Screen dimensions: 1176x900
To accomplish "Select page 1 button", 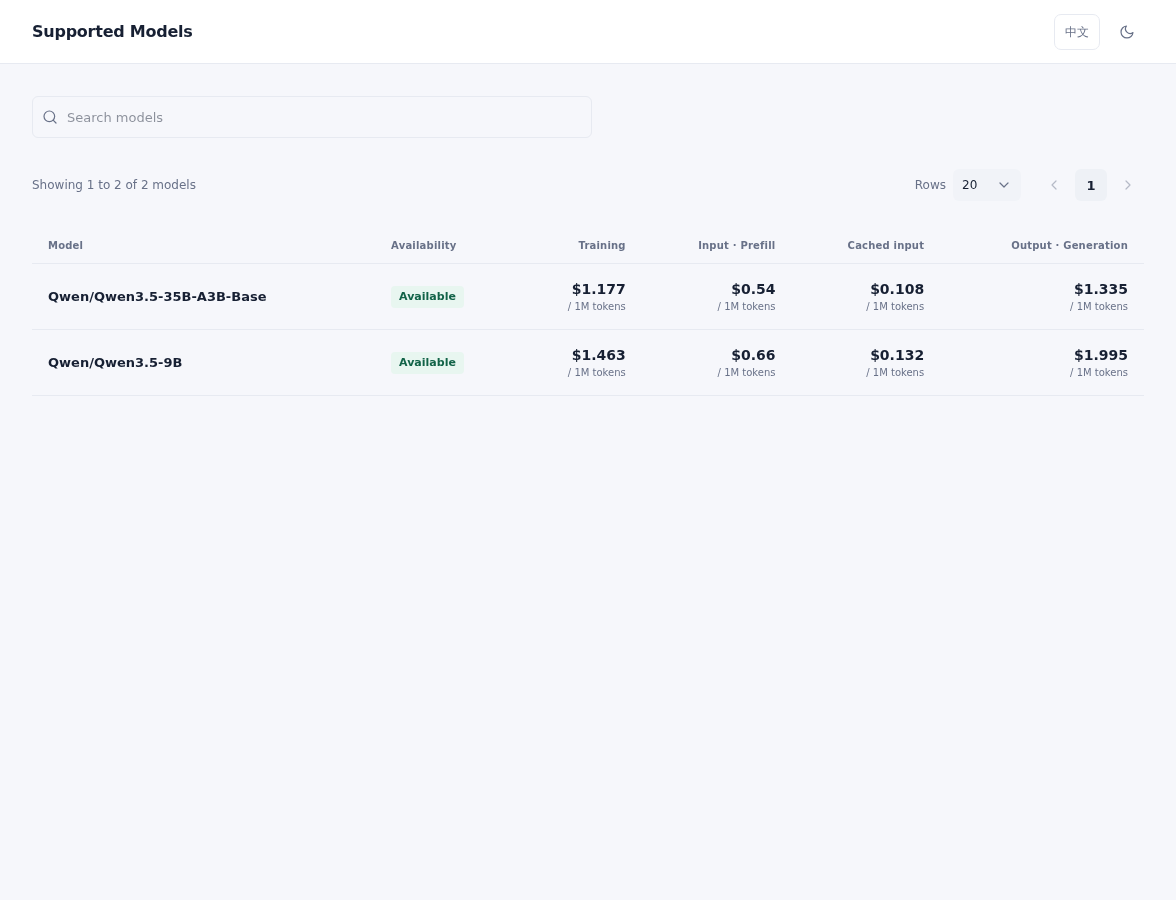I will 1090,185.
